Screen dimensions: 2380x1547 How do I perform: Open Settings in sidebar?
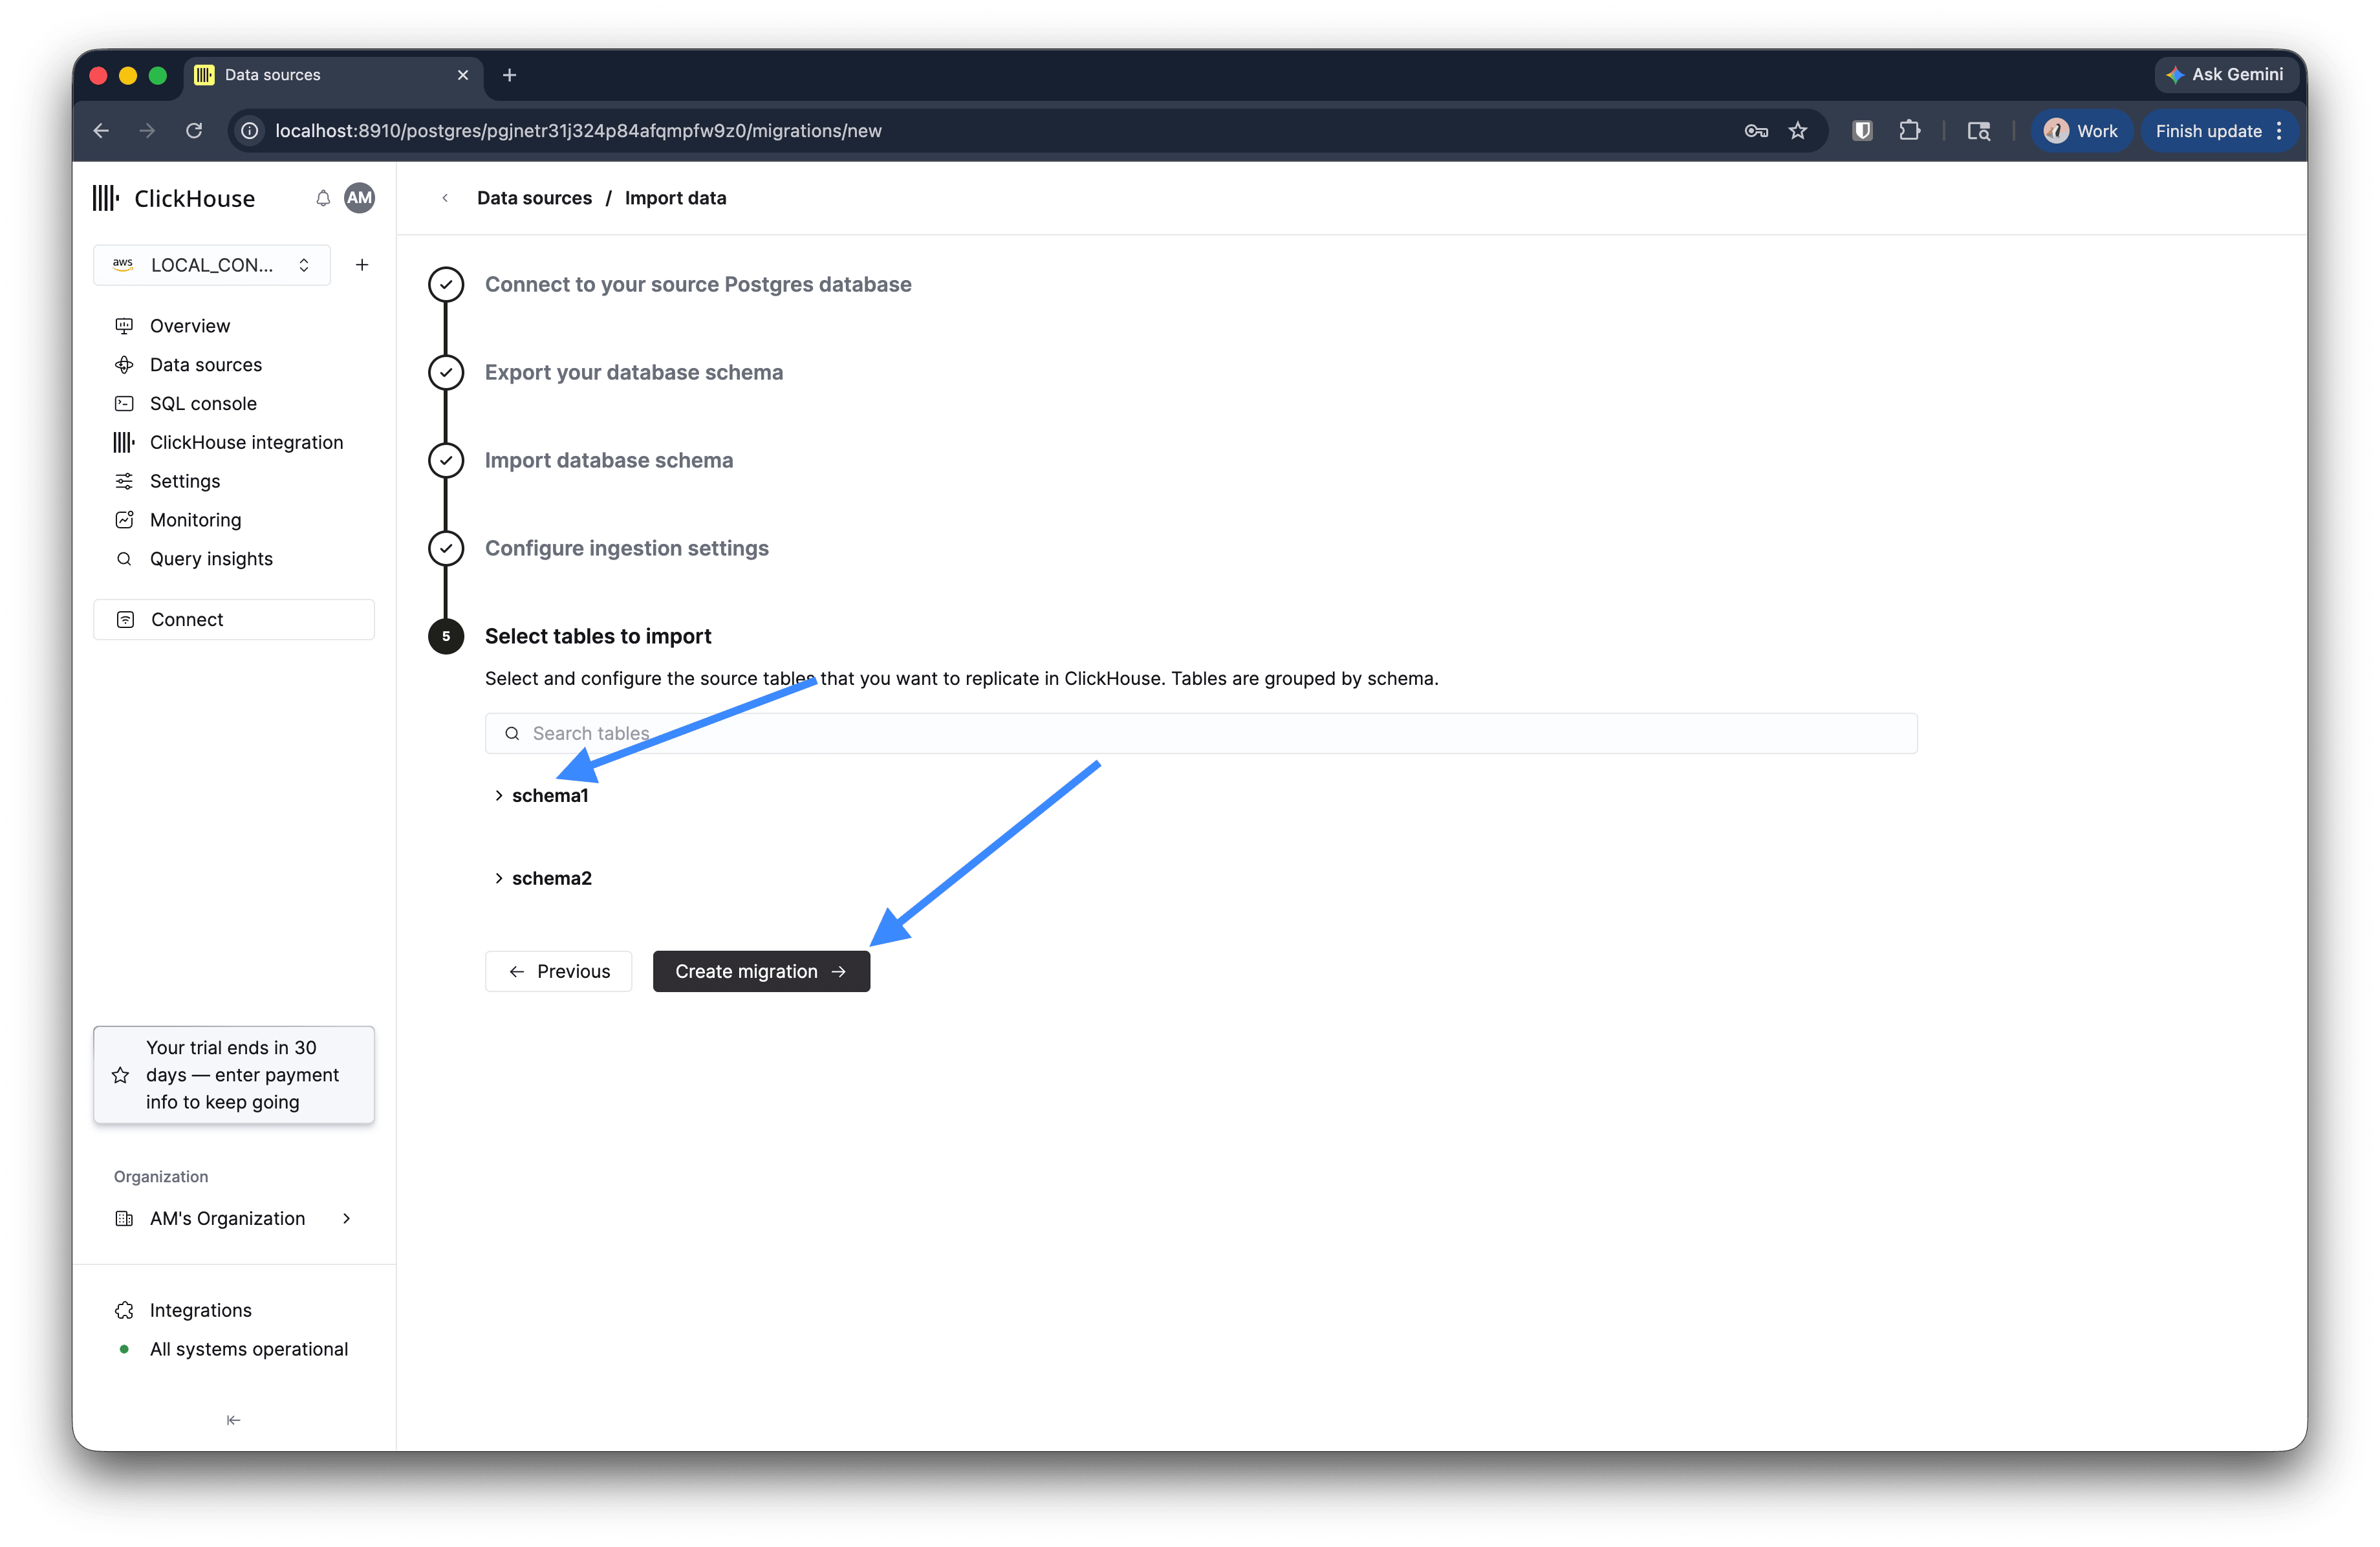pos(184,482)
